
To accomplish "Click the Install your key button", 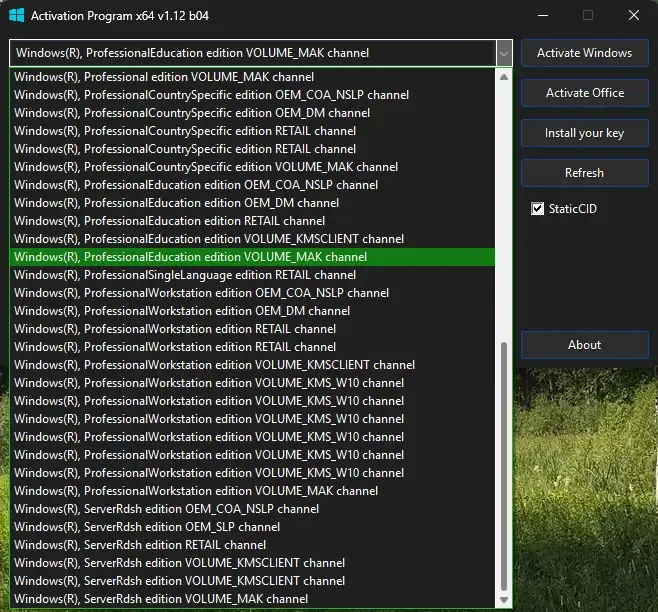I will [x=585, y=133].
